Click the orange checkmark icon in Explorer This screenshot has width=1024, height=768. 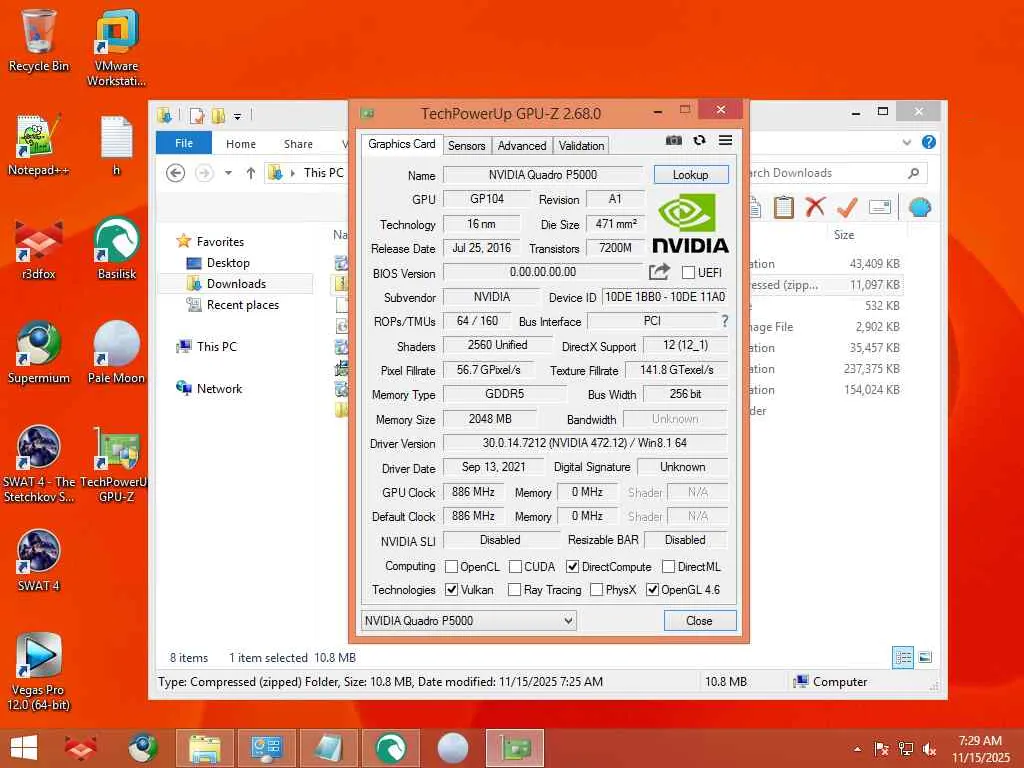click(847, 207)
